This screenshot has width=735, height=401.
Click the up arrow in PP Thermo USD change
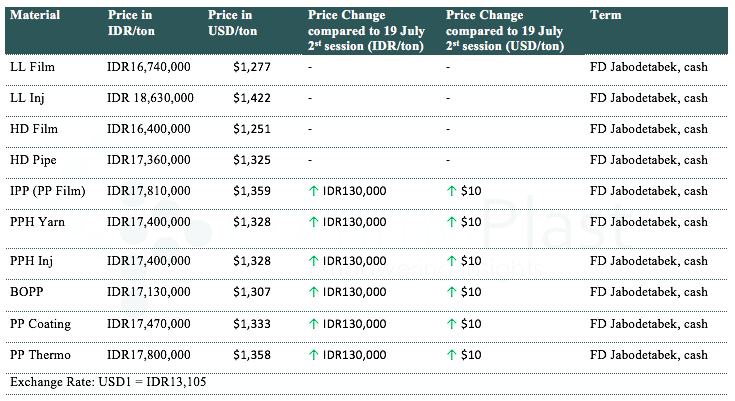(x=451, y=355)
